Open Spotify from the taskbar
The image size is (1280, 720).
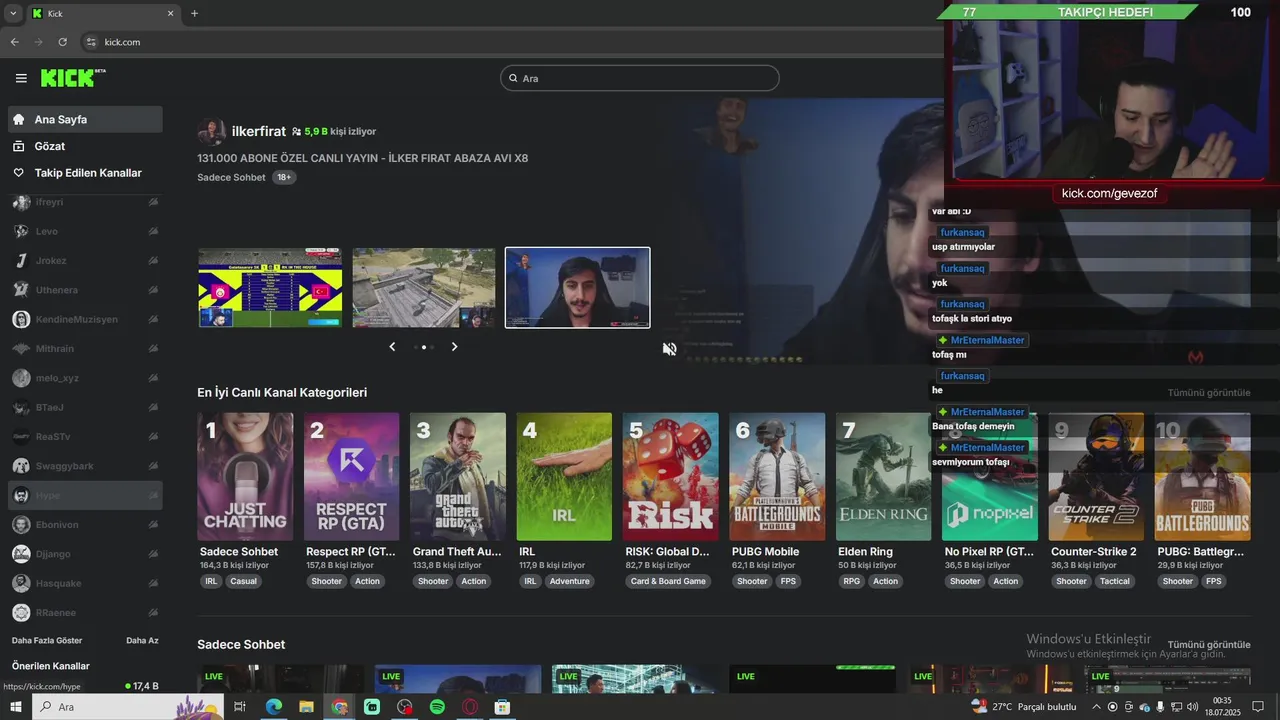[x=437, y=707]
